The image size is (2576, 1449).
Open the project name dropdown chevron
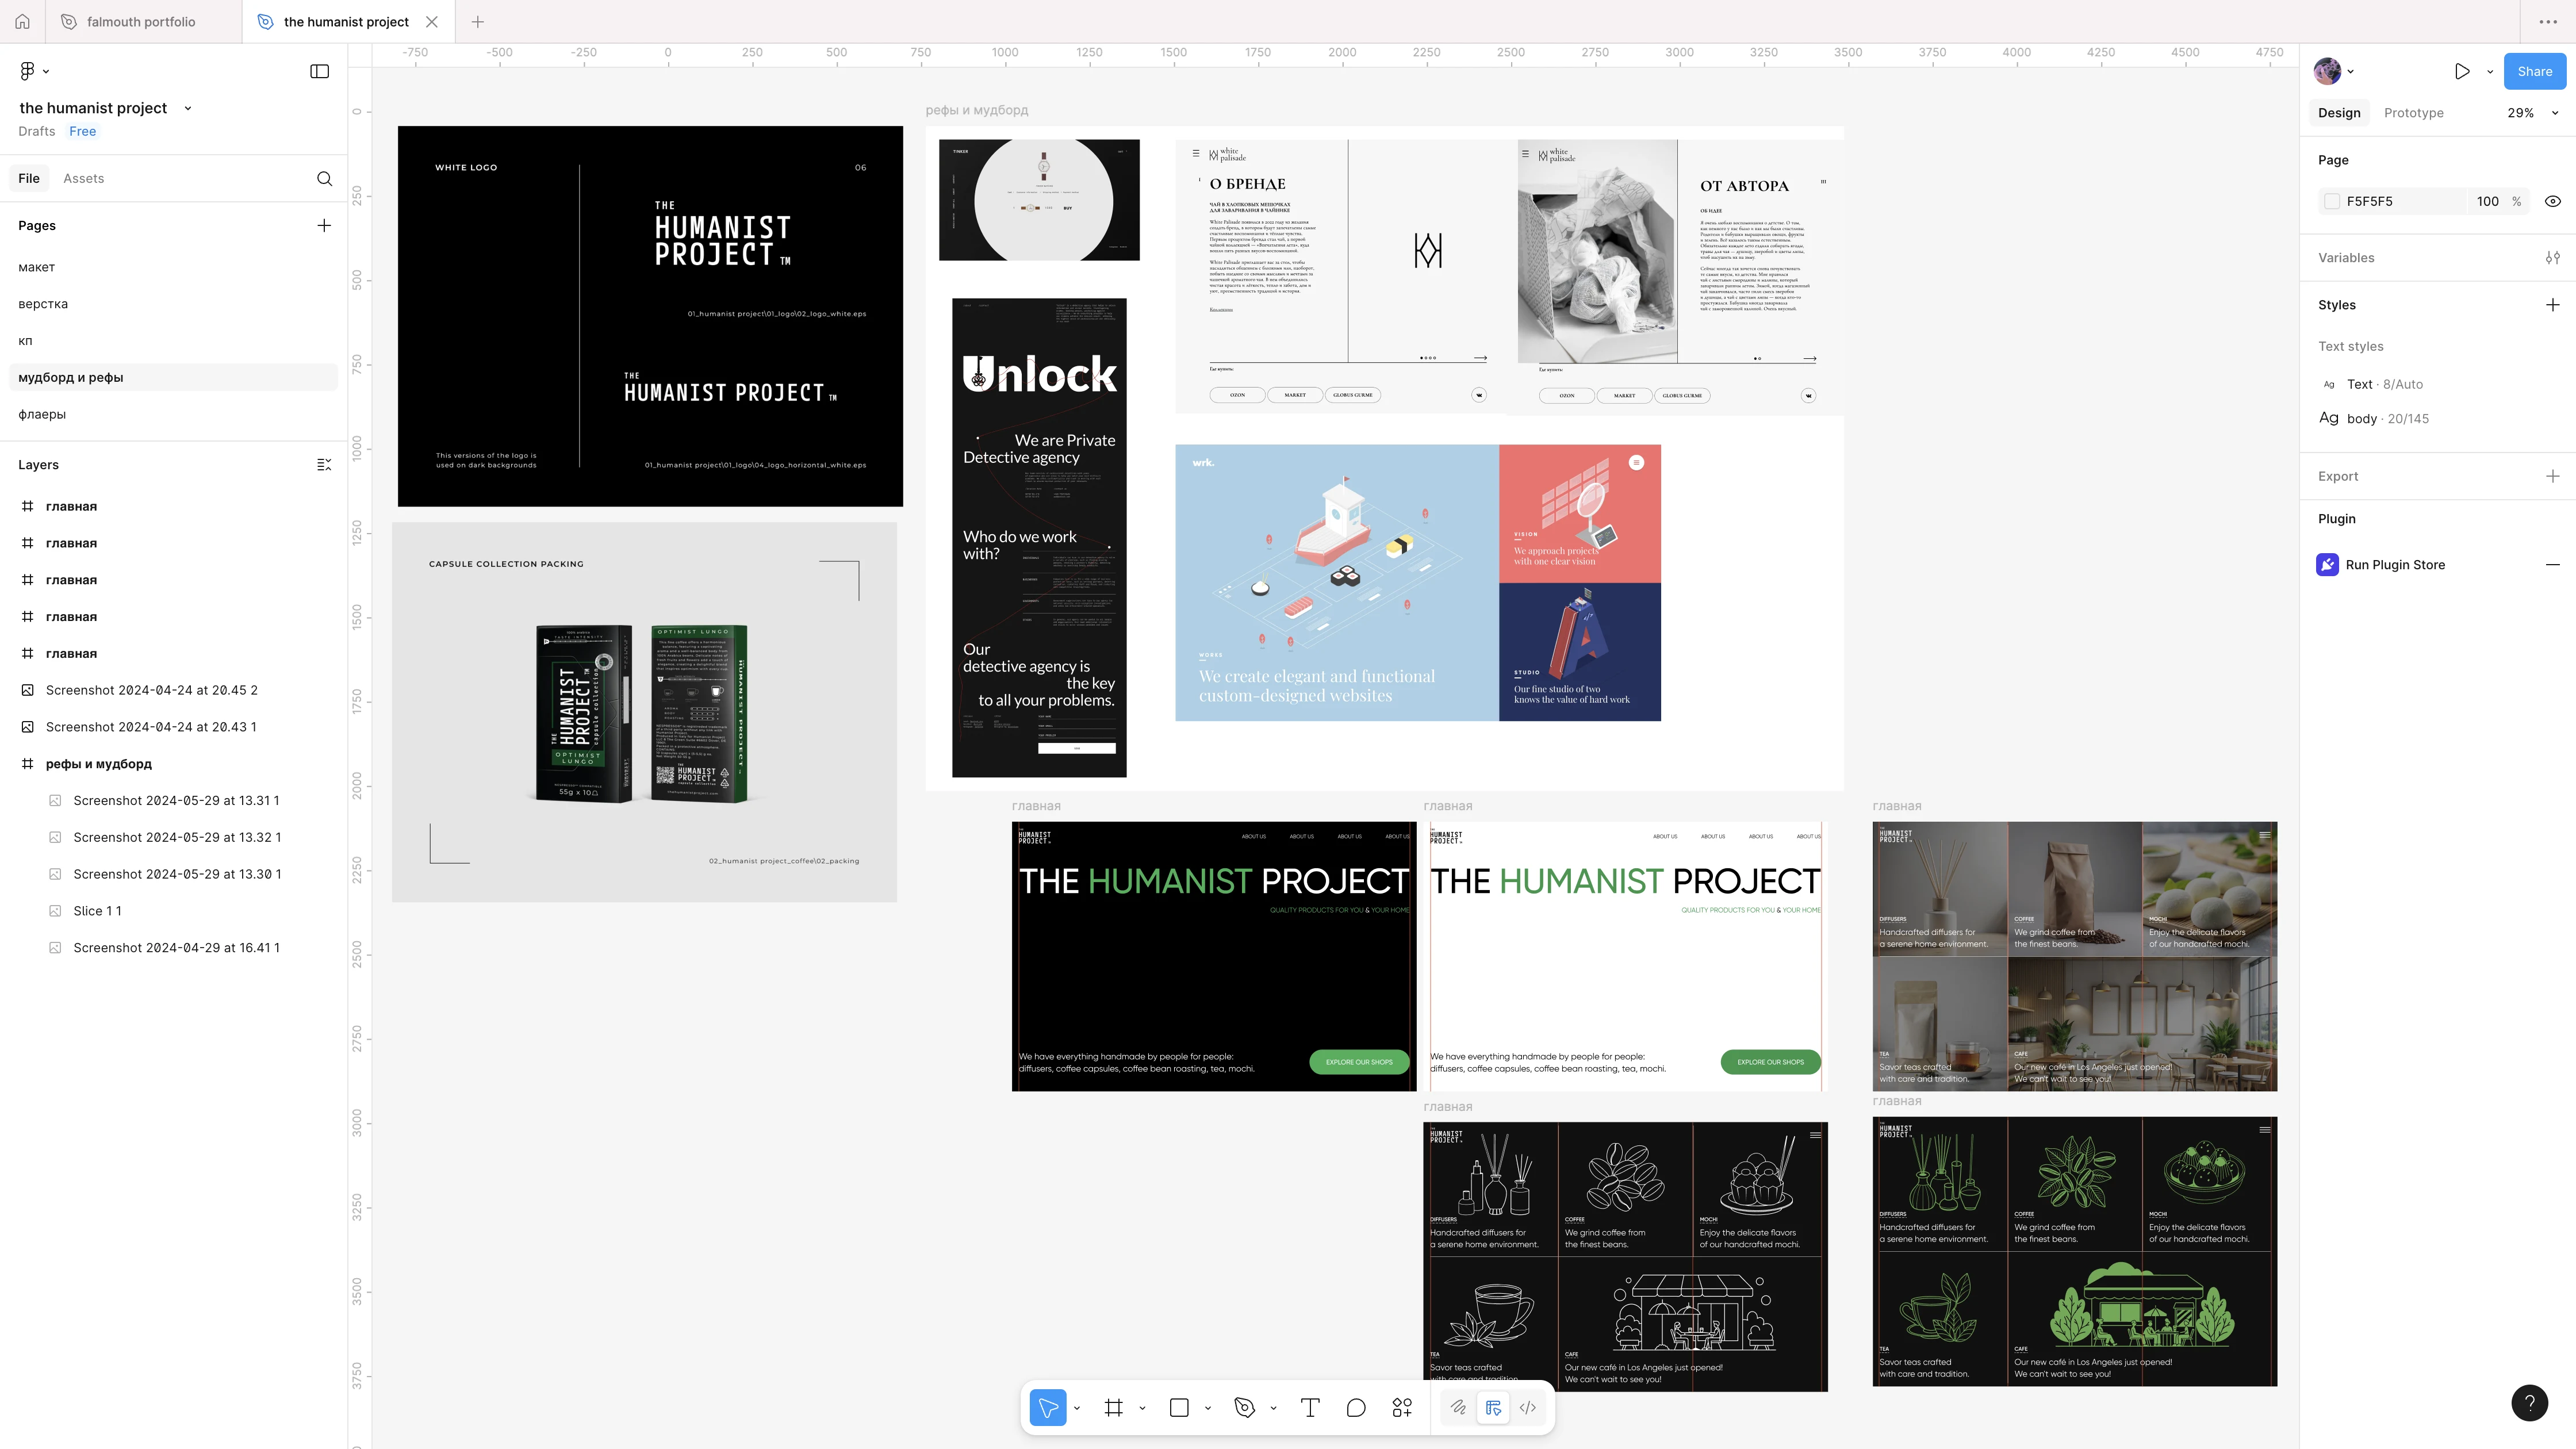click(x=187, y=108)
